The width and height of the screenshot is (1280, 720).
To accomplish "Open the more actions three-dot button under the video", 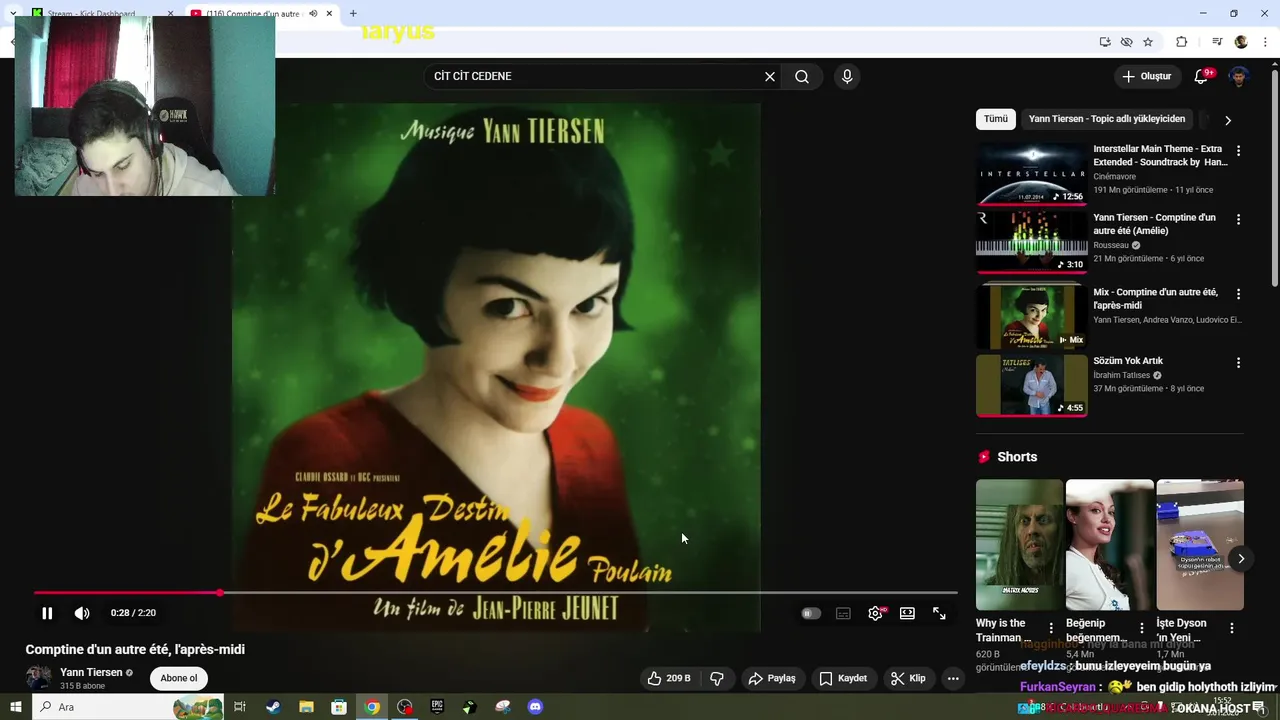I will (x=953, y=678).
